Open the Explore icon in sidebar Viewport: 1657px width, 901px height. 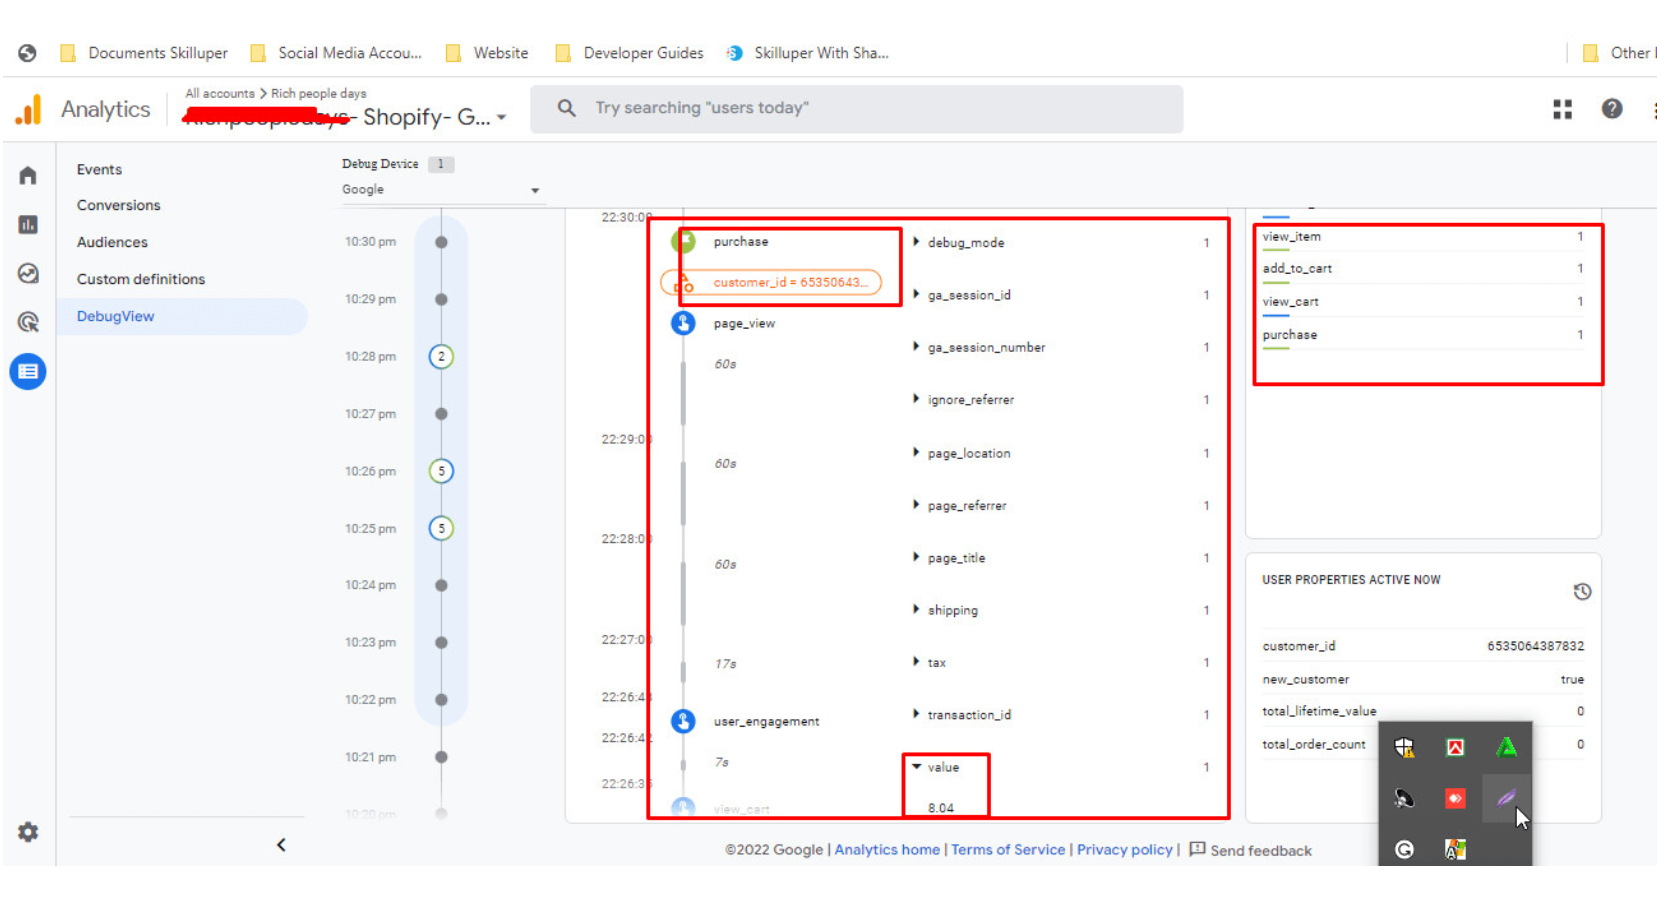coord(28,273)
